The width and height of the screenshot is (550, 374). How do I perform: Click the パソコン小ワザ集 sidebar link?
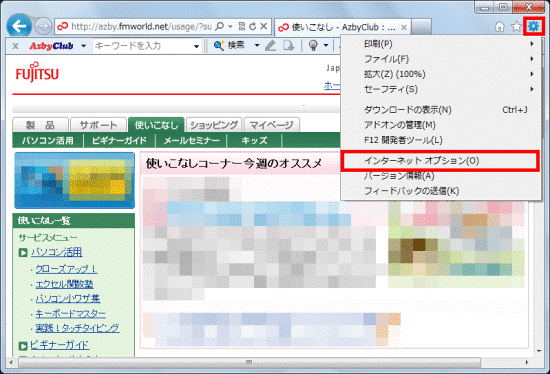pyautogui.click(x=68, y=299)
